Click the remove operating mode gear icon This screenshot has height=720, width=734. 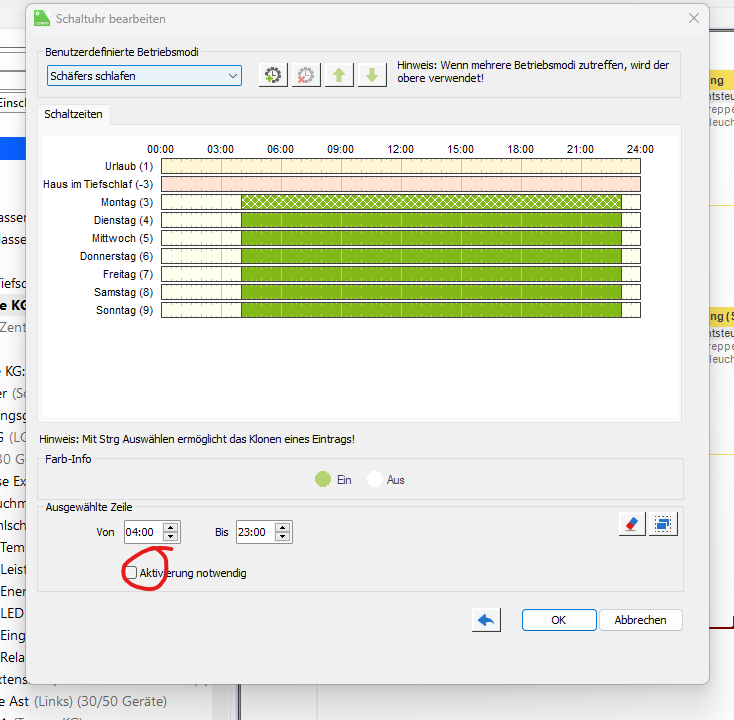coord(306,75)
